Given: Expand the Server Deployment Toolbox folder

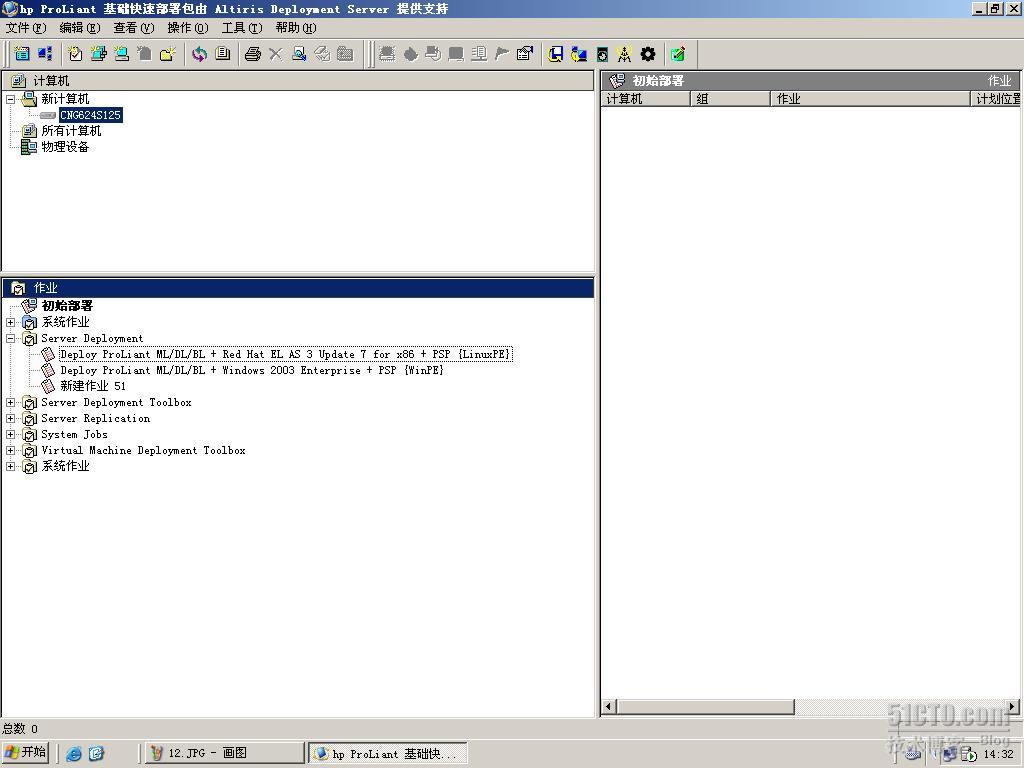Looking at the screenshot, I should tap(10, 402).
